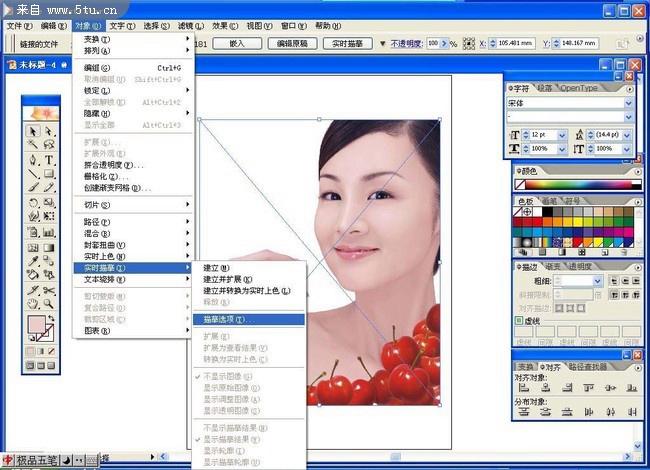Open the 宋体 font family dropdown
The height and width of the screenshot is (470, 650).
coord(629,102)
